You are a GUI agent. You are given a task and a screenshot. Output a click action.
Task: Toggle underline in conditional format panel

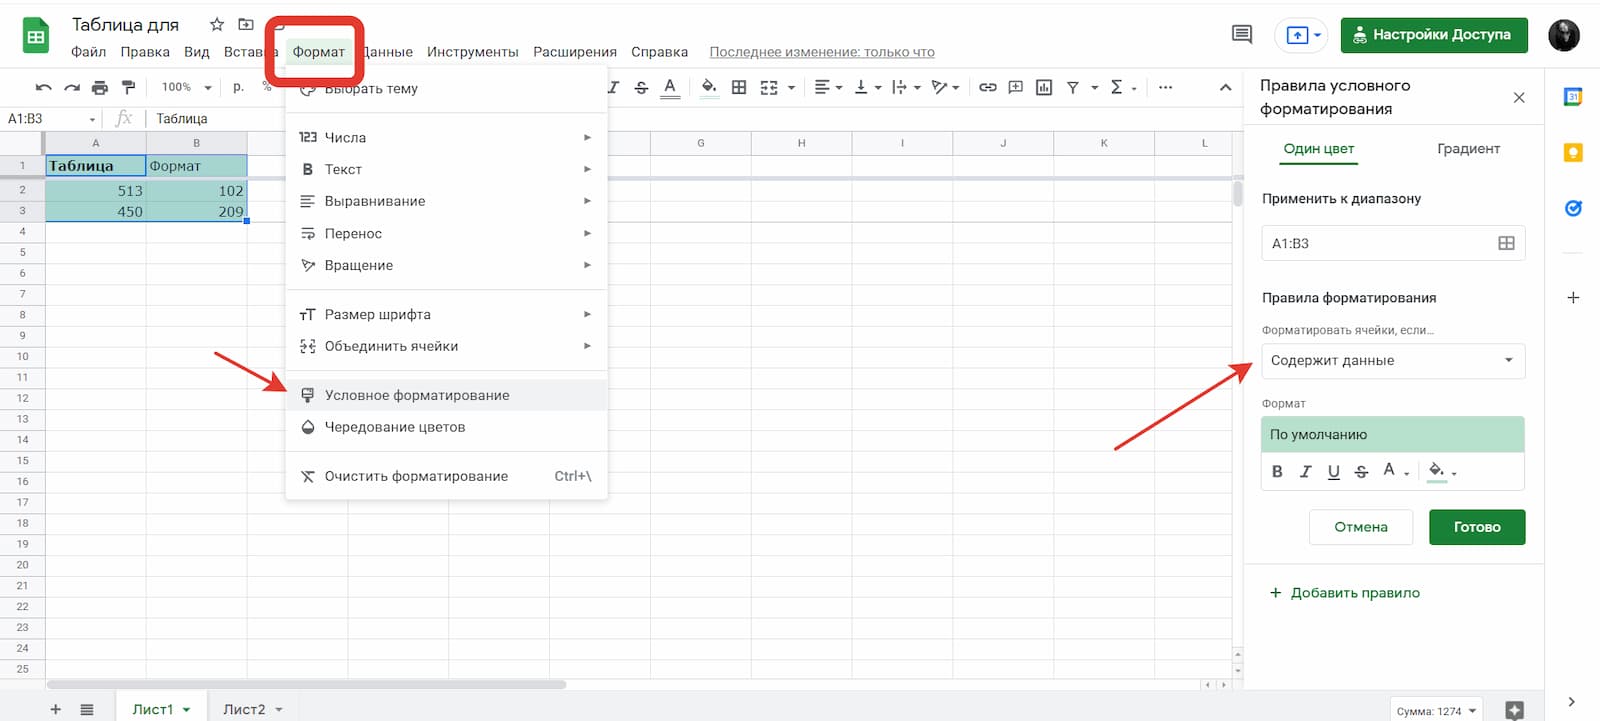[1333, 472]
